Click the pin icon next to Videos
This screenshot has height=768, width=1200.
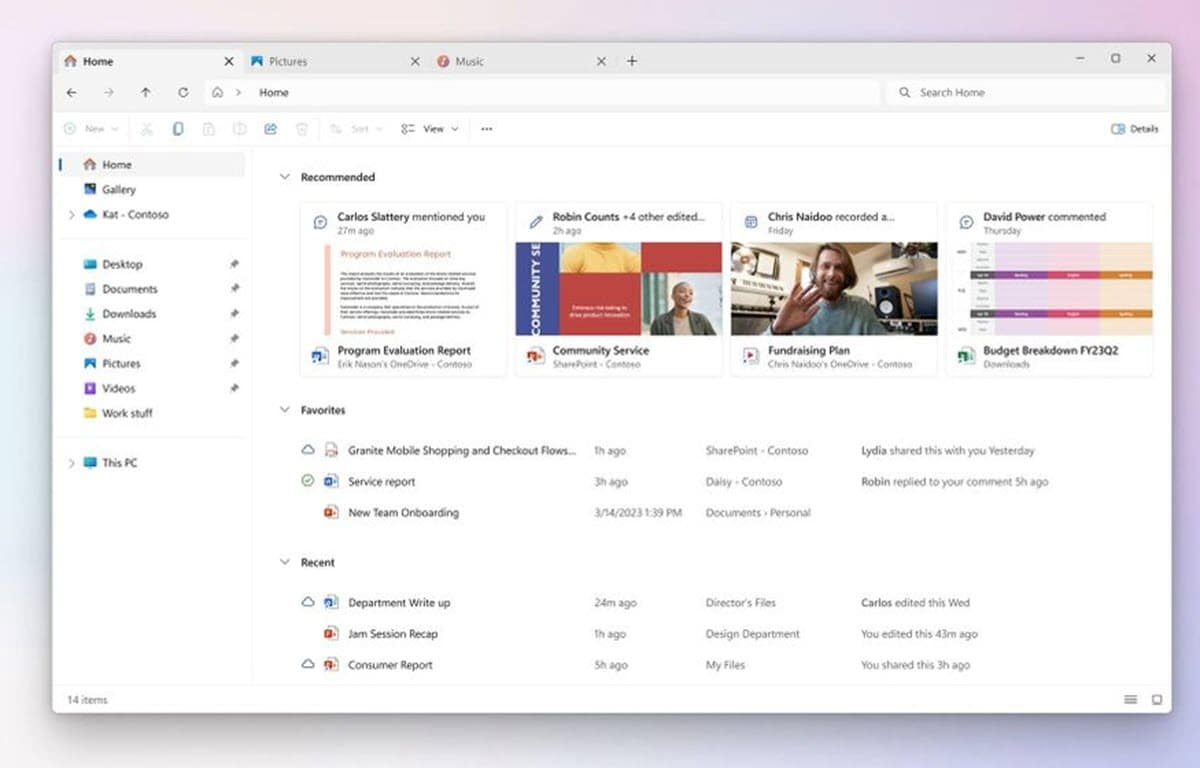pyautogui.click(x=234, y=388)
